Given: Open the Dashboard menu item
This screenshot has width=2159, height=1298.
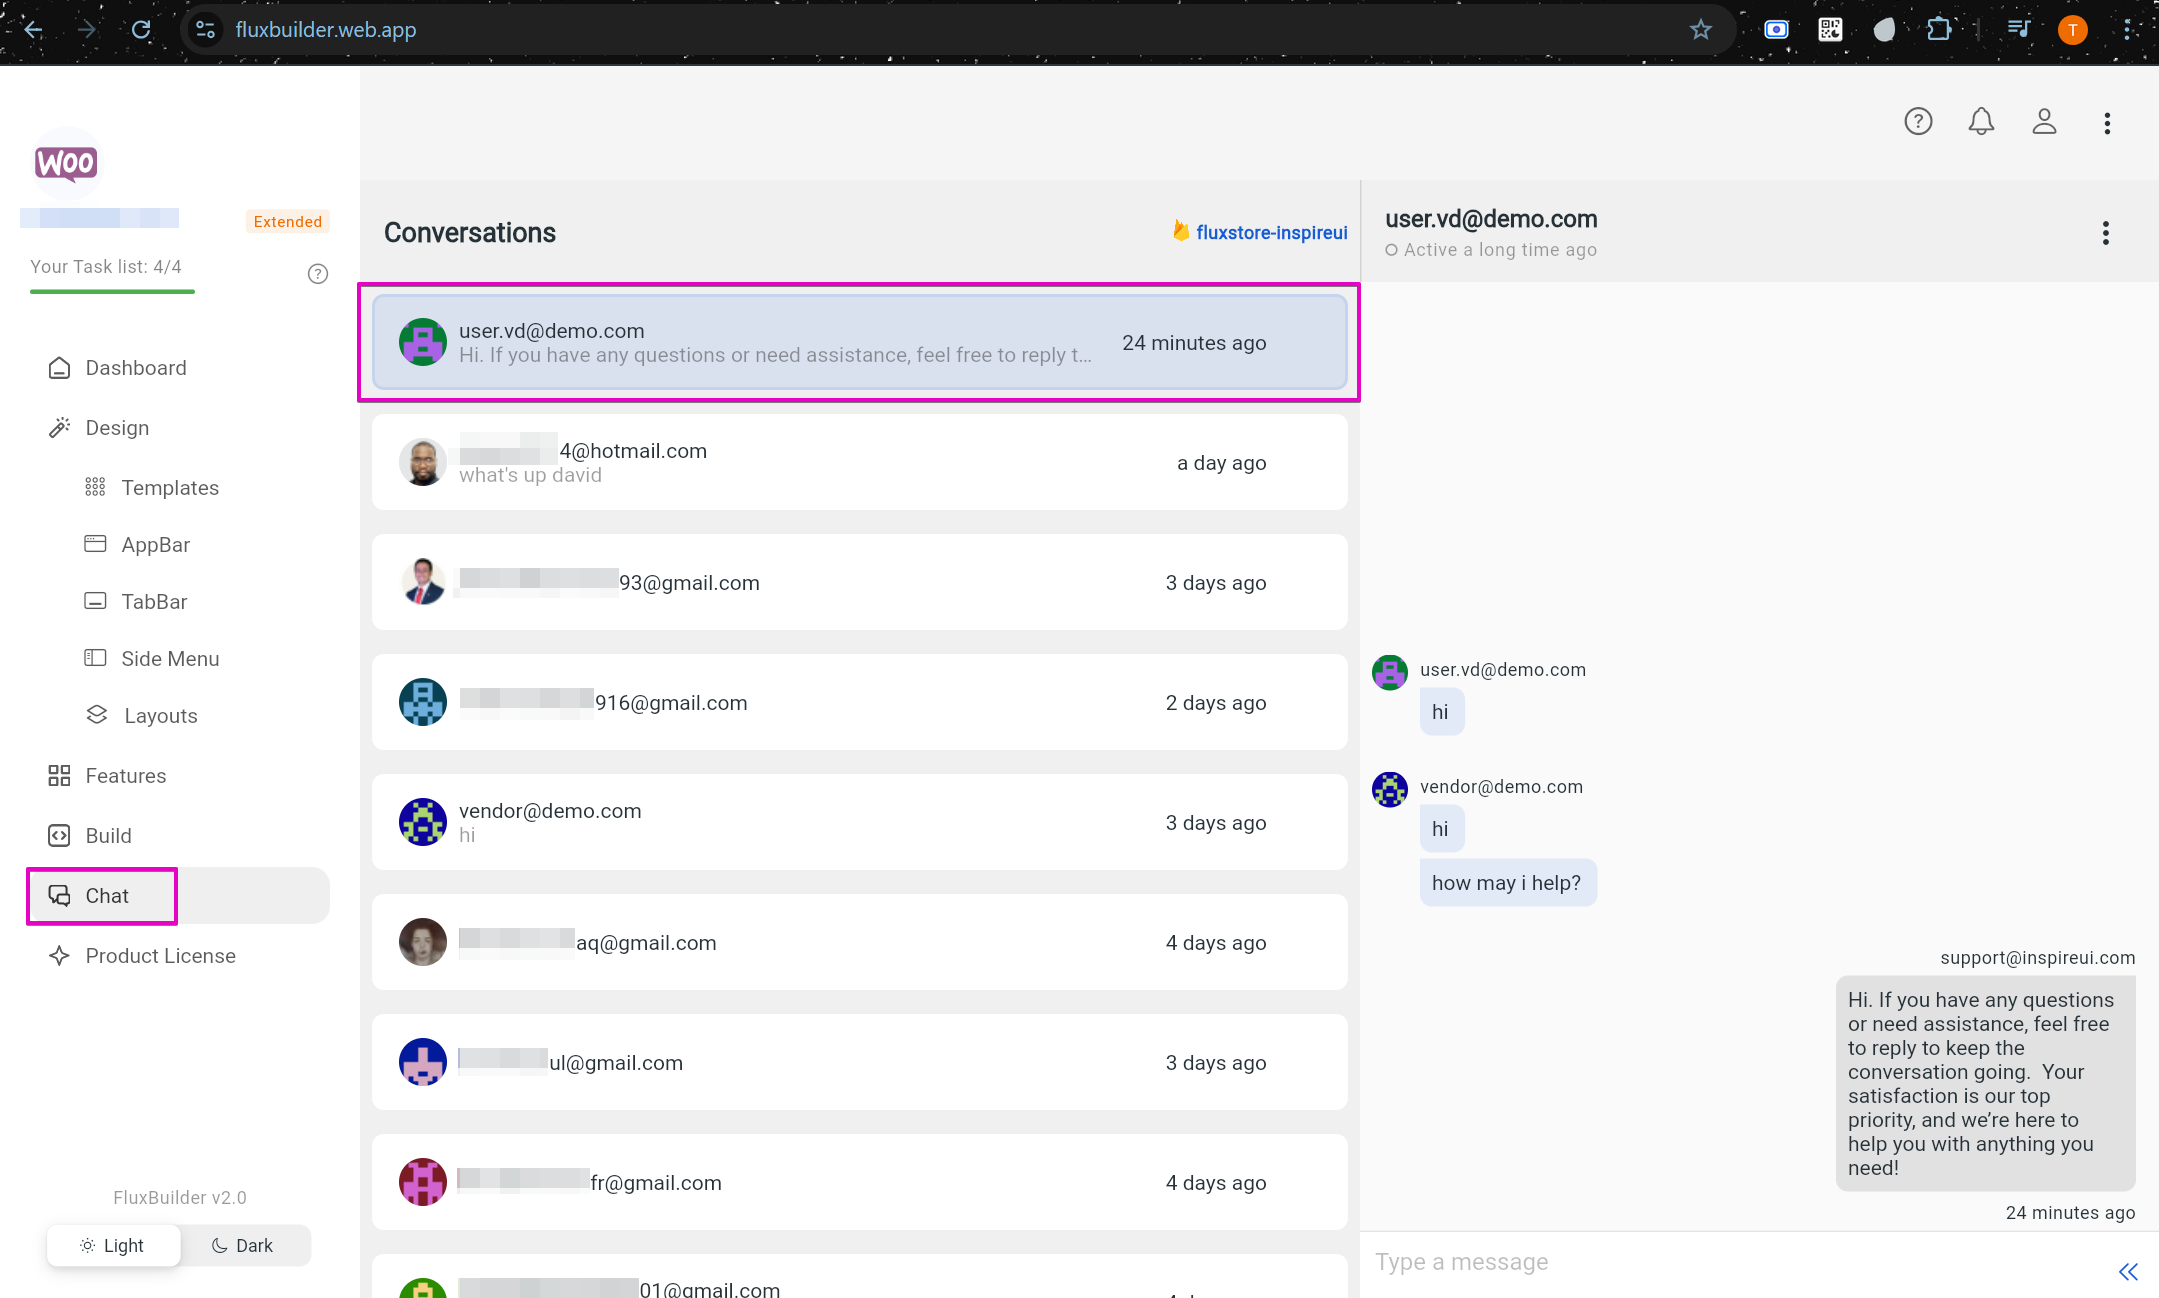Looking at the screenshot, I should (135, 368).
